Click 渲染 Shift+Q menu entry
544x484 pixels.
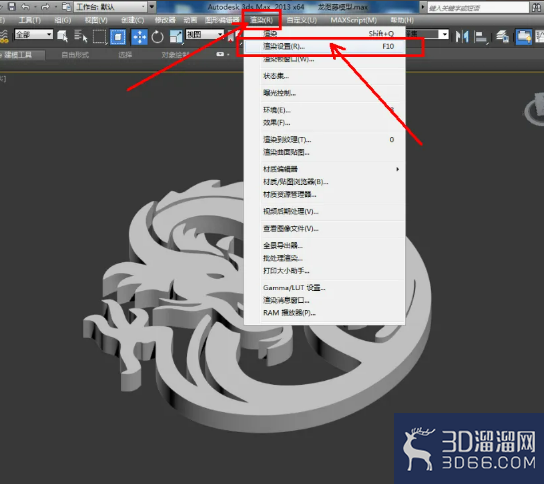coord(325,34)
